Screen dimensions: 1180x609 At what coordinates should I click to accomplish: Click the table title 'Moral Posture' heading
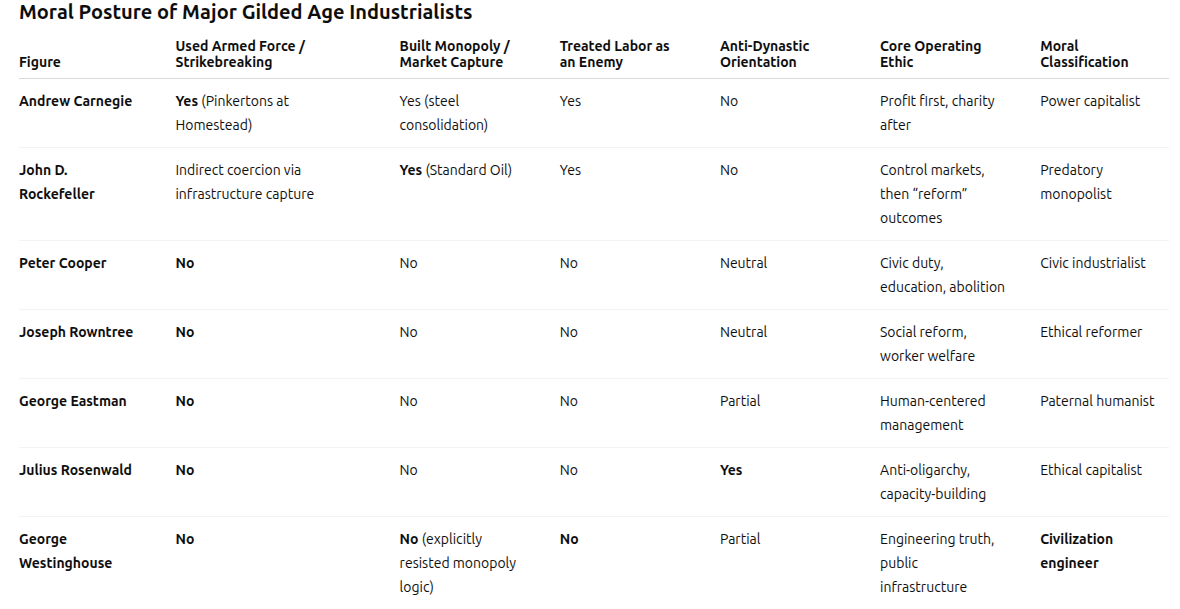246,13
